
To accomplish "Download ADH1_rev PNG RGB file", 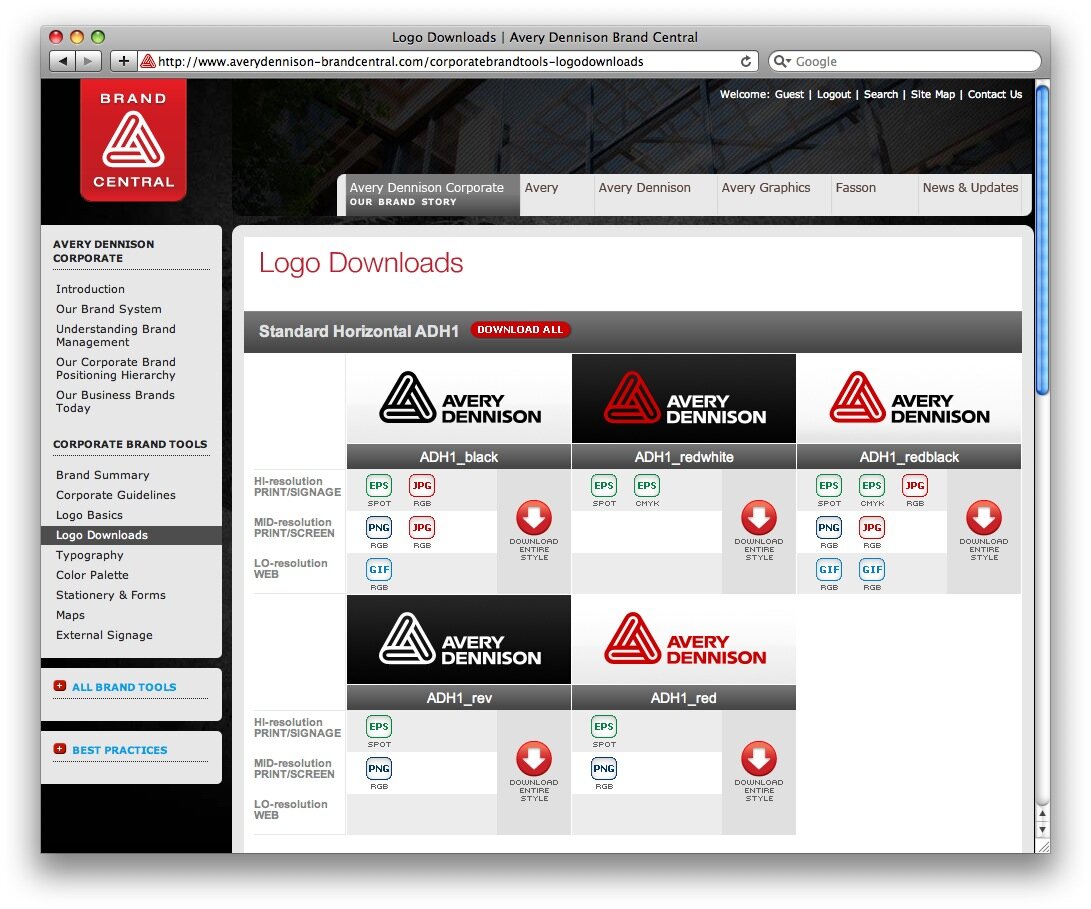I will pos(379,768).
